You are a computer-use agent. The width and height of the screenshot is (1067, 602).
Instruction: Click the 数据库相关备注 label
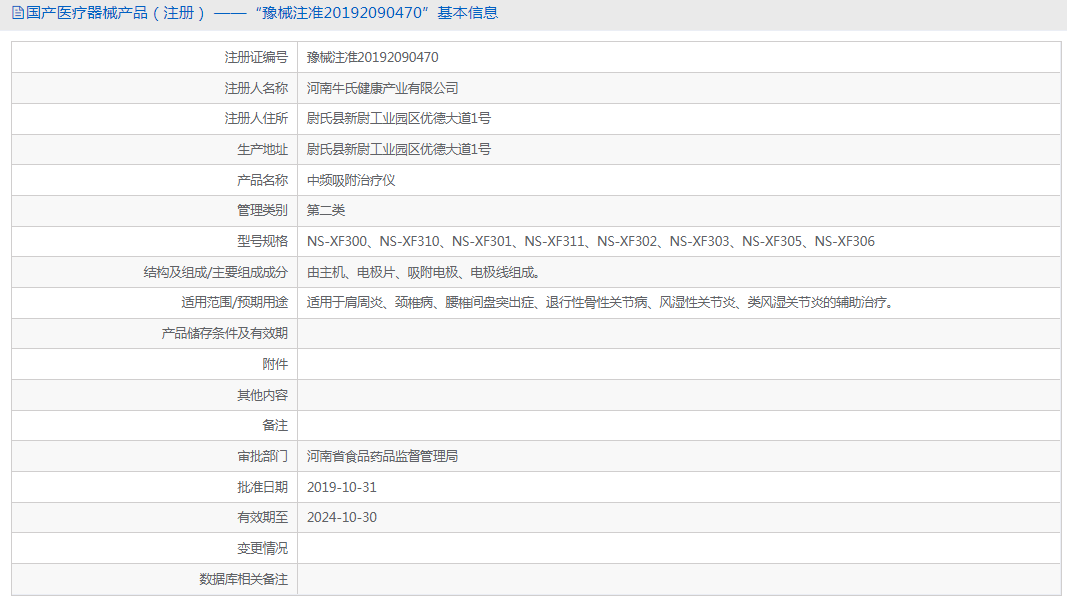tap(244, 580)
